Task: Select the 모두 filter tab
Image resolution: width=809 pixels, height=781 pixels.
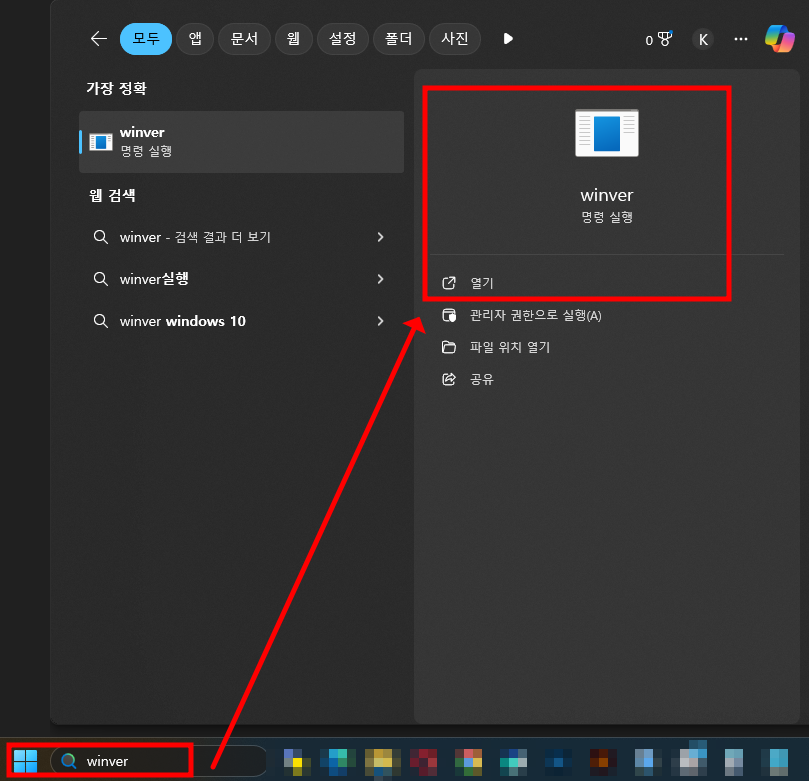Action: click(x=146, y=39)
